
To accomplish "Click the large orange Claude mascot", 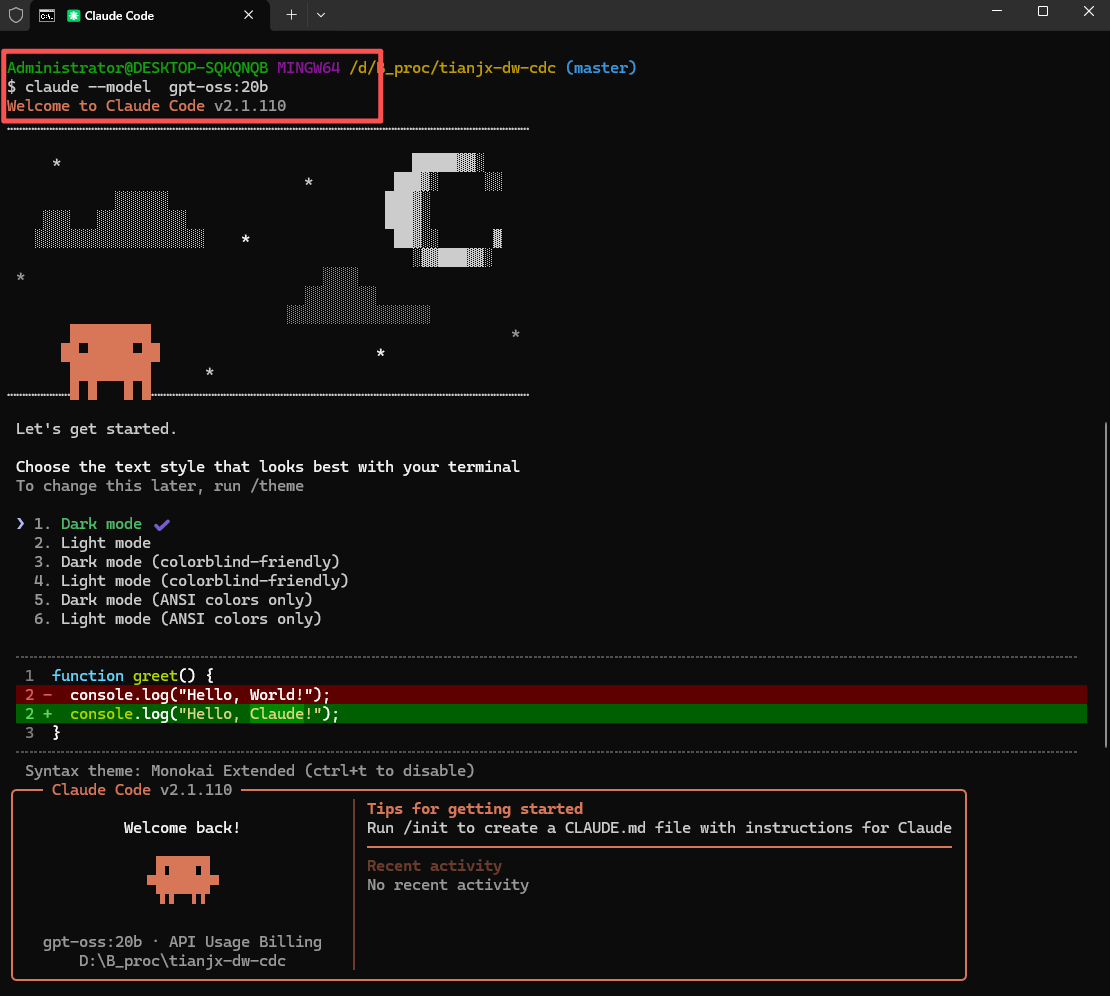I will point(110,362).
